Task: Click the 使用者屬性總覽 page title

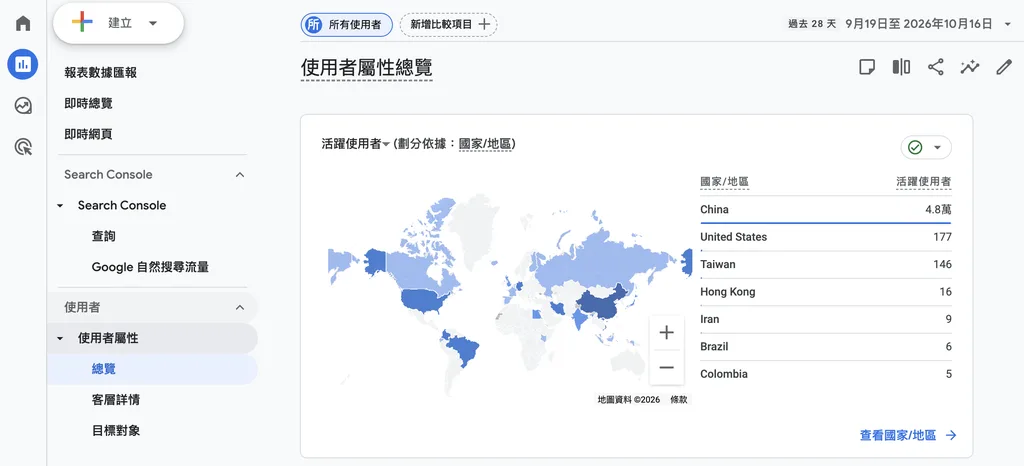Action: tap(366, 68)
